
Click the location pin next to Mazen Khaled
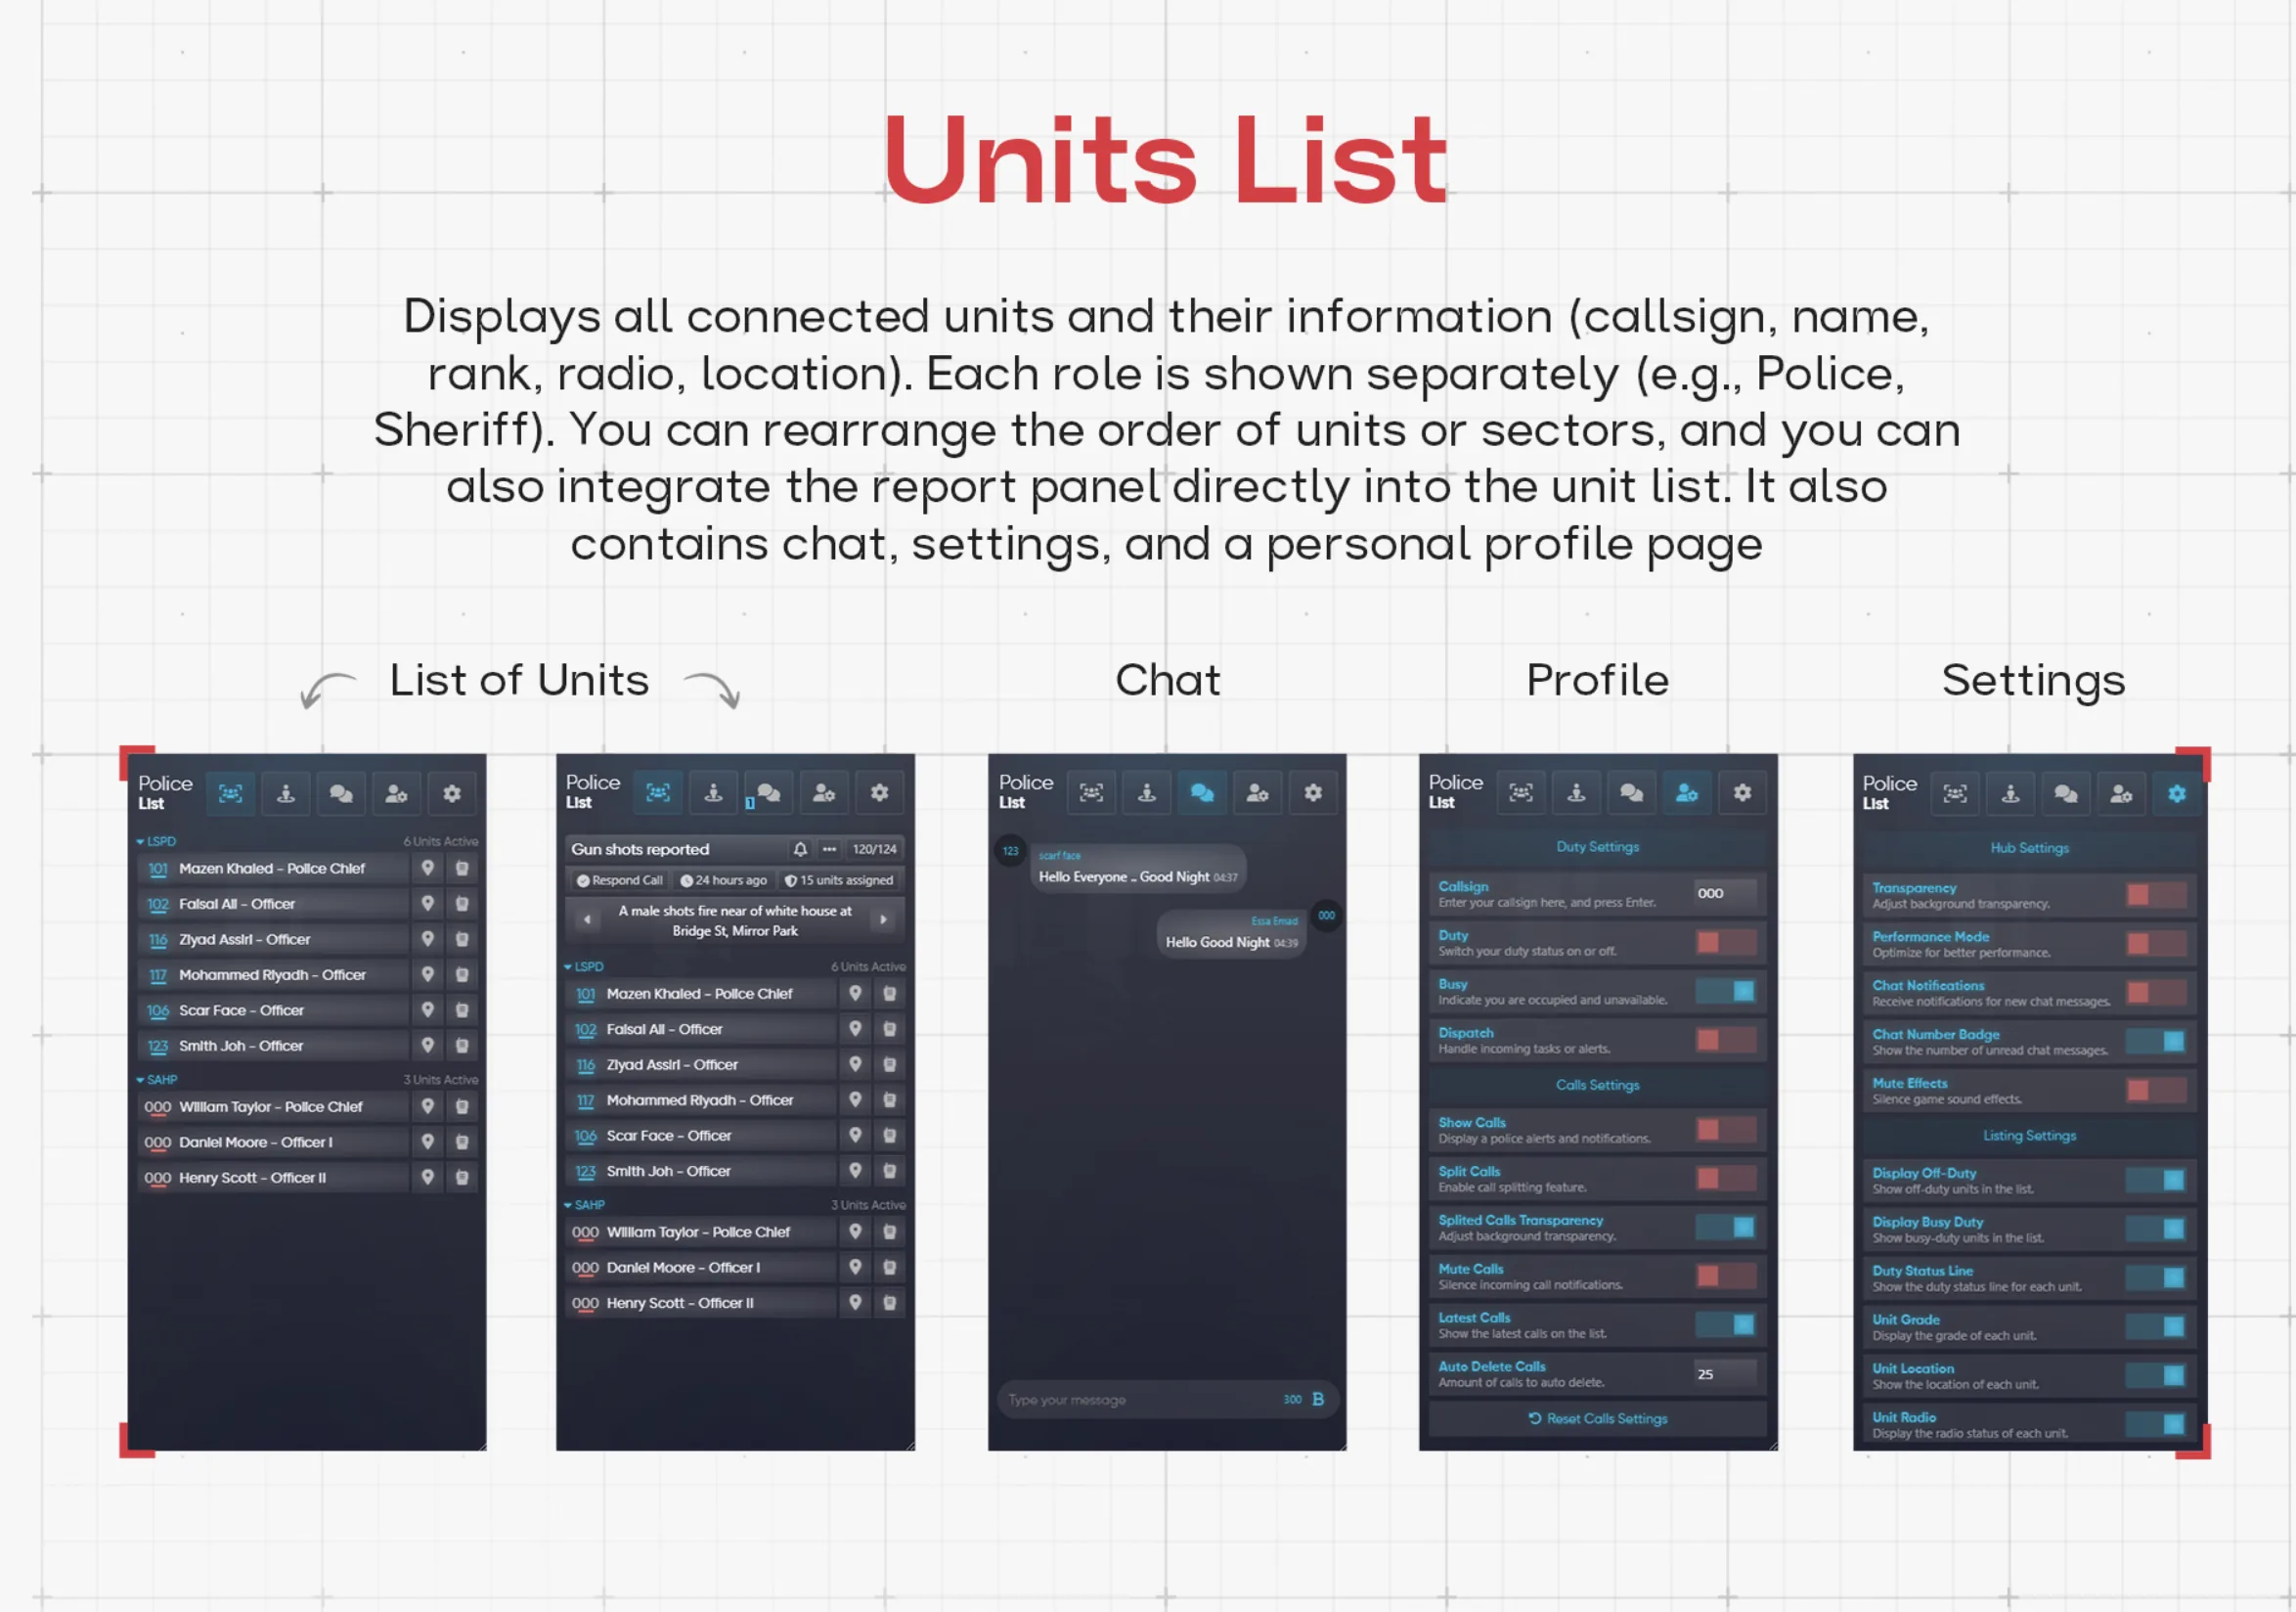pos(428,868)
